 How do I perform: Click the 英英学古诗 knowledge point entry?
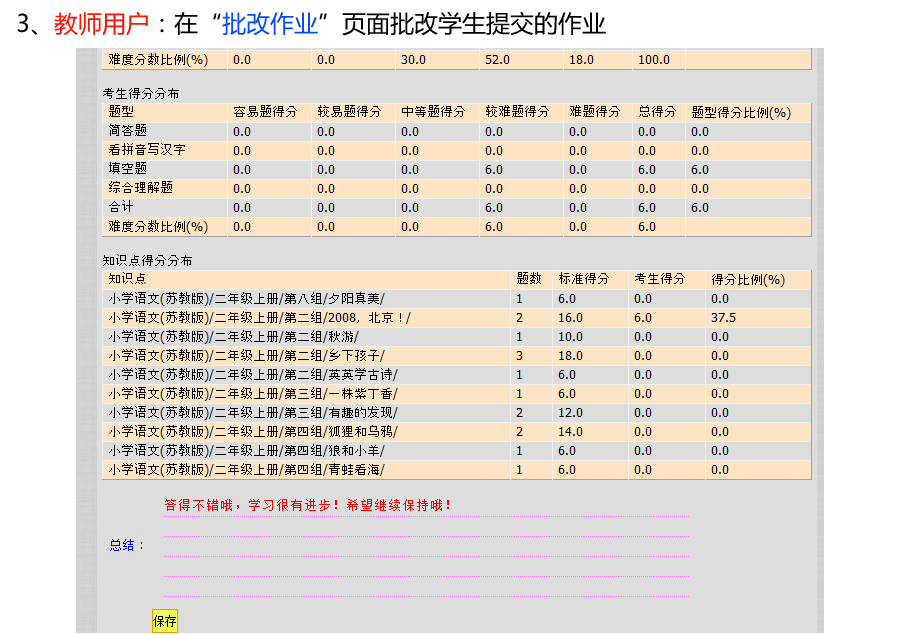click(252, 375)
